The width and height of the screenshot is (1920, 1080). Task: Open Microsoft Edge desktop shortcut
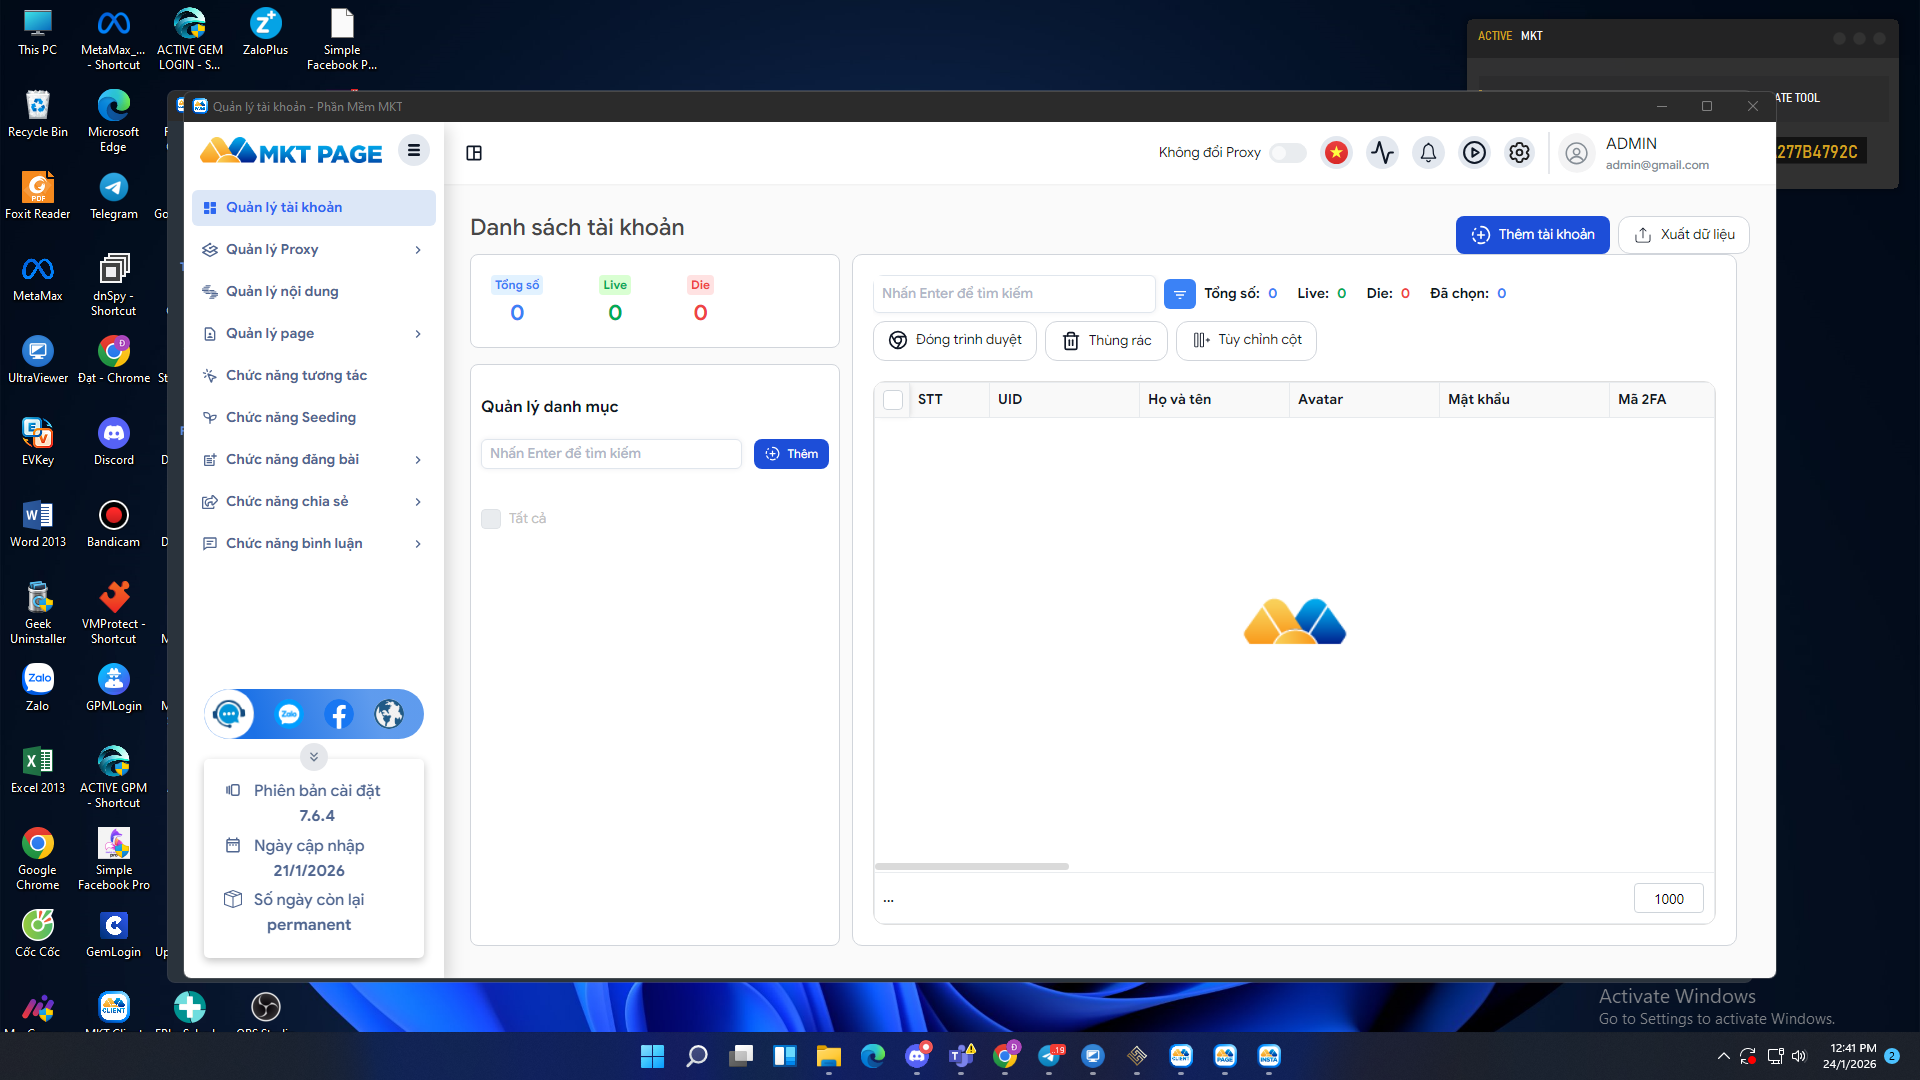[x=114, y=120]
